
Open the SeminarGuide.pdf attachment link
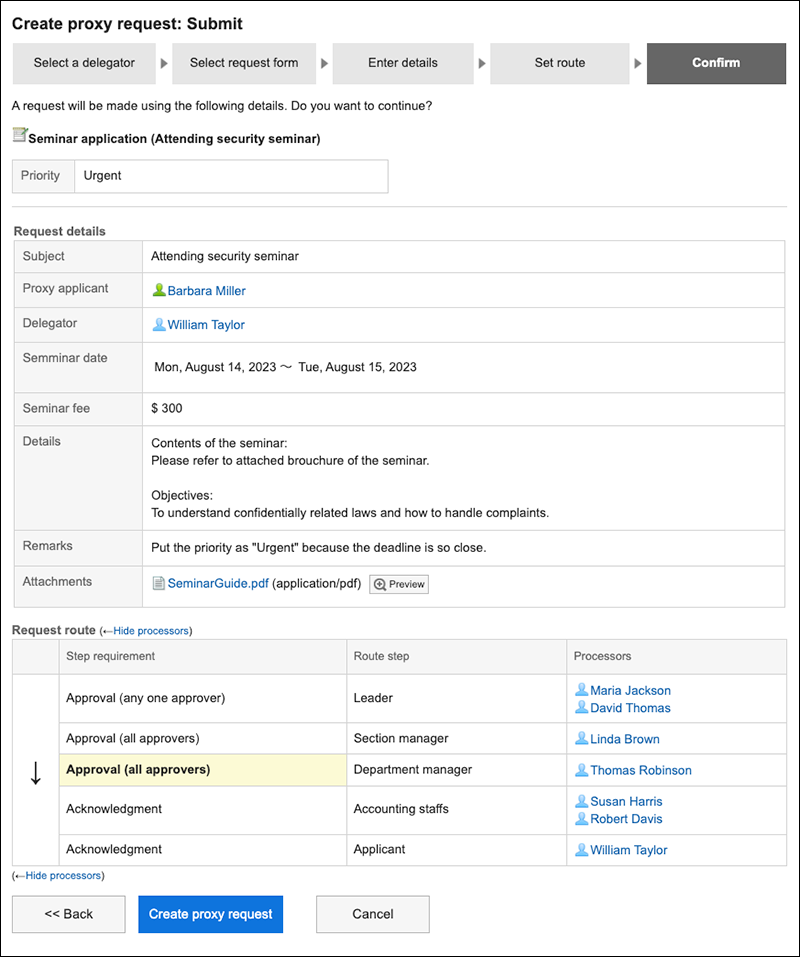[x=218, y=583]
